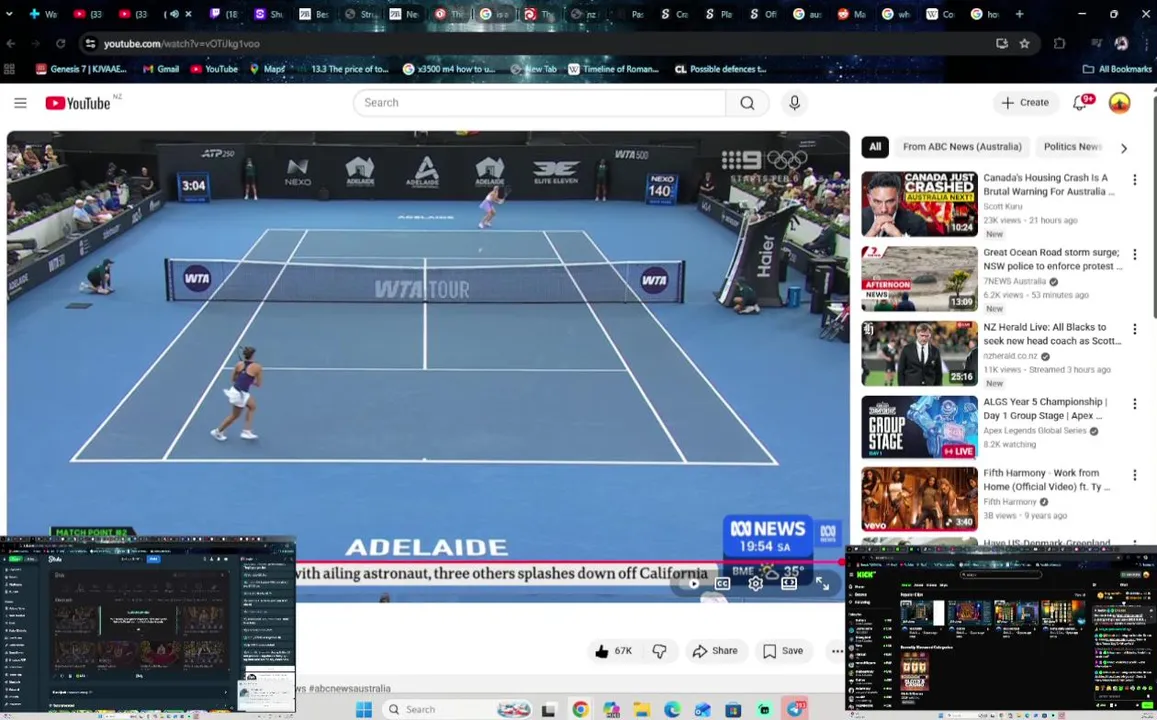Click the magnifier search button beside the search box

point(747,103)
